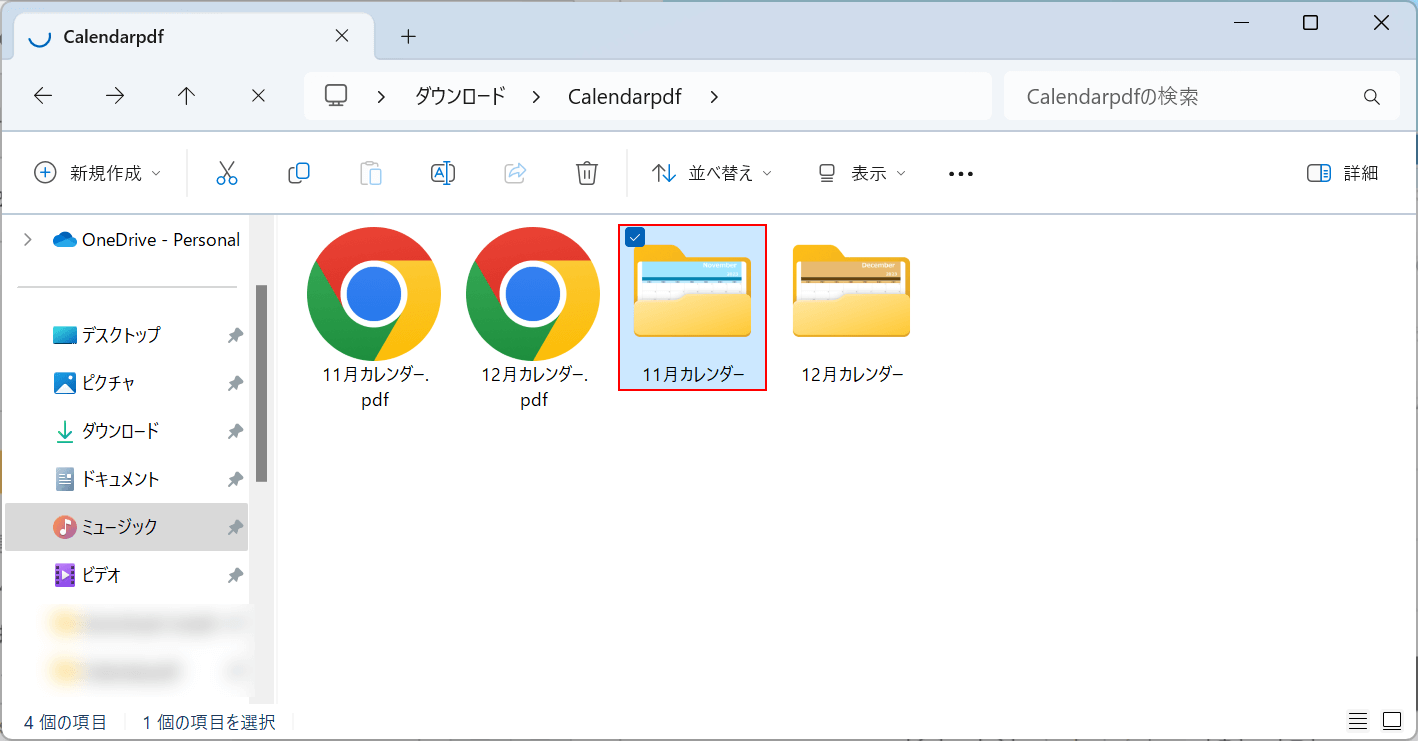Open the See more ellipsis menu
The image size is (1418, 741).
(x=961, y=174)
